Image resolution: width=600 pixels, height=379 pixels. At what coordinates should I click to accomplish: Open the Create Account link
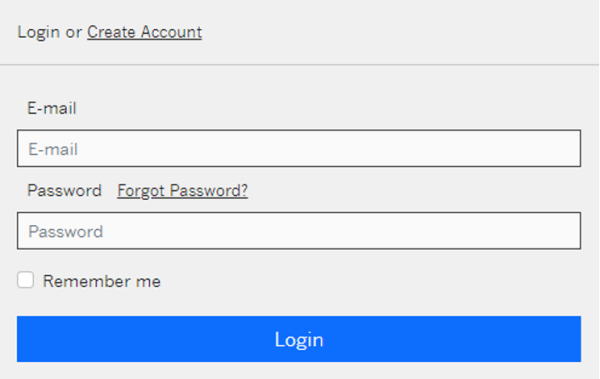click(144, 32)
